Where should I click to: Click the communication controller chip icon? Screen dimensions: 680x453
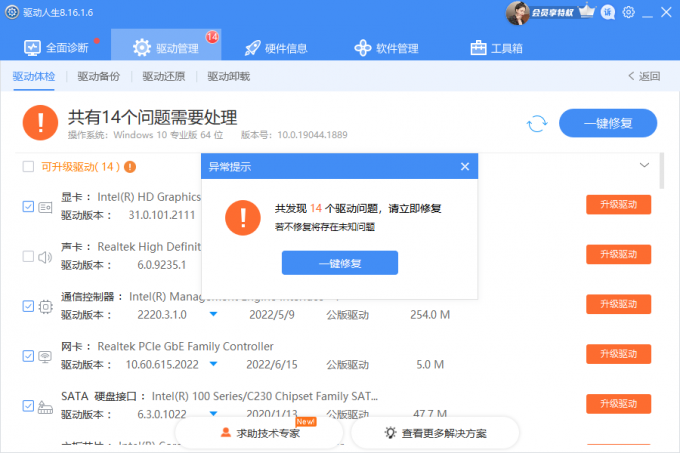(45, 306)
